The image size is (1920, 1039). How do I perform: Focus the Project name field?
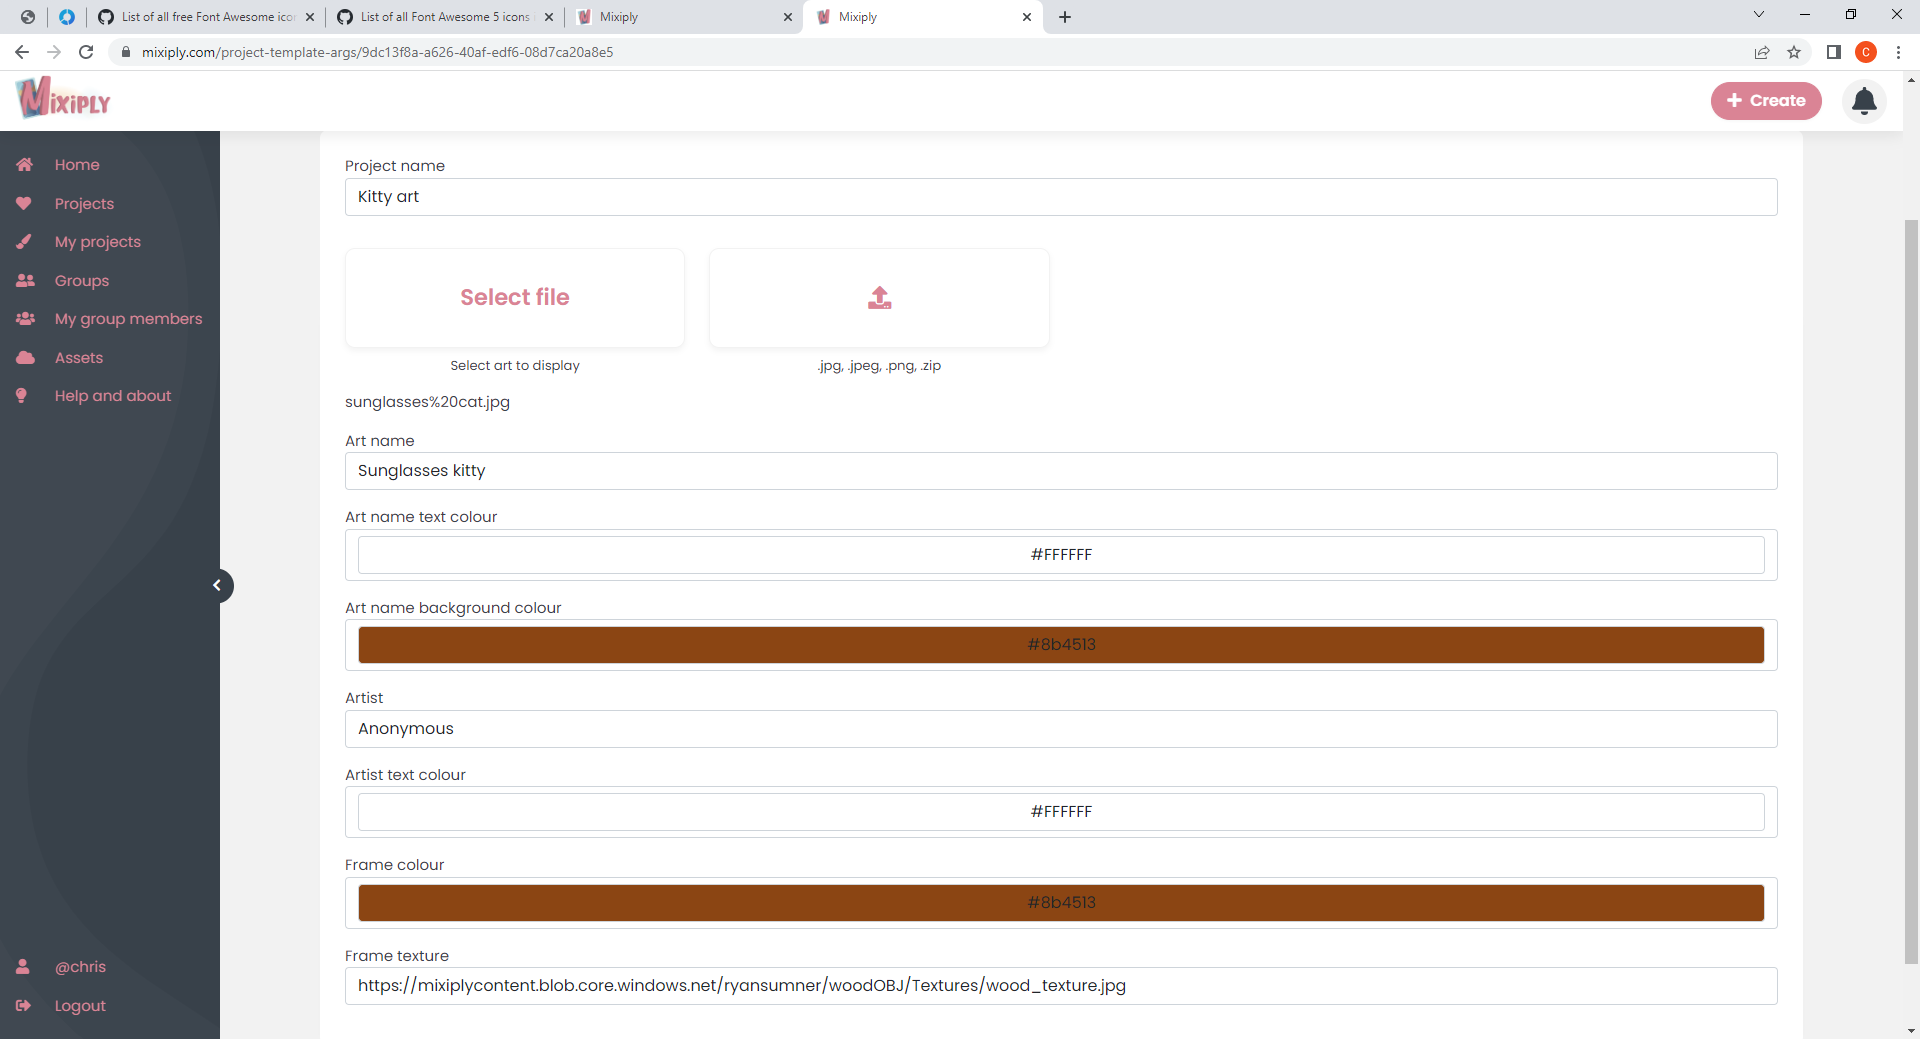tap(1061, 197)
